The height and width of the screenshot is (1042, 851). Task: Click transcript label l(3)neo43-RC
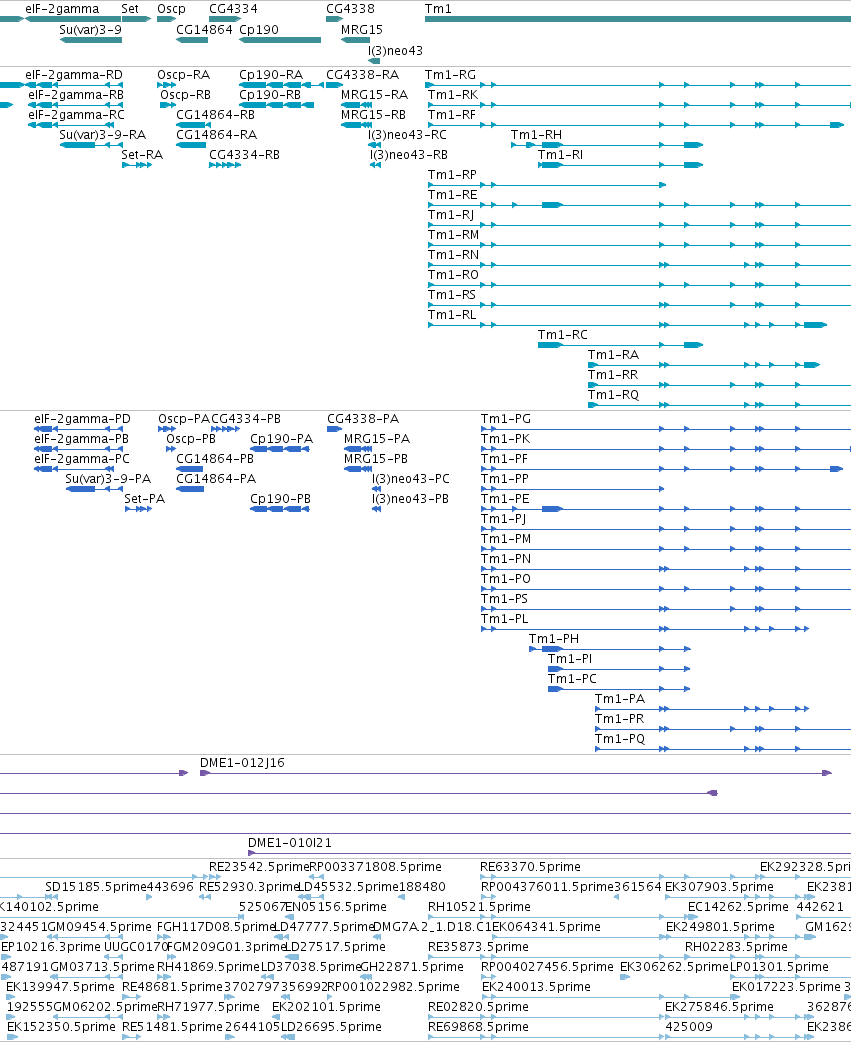[x=407, y=134]
